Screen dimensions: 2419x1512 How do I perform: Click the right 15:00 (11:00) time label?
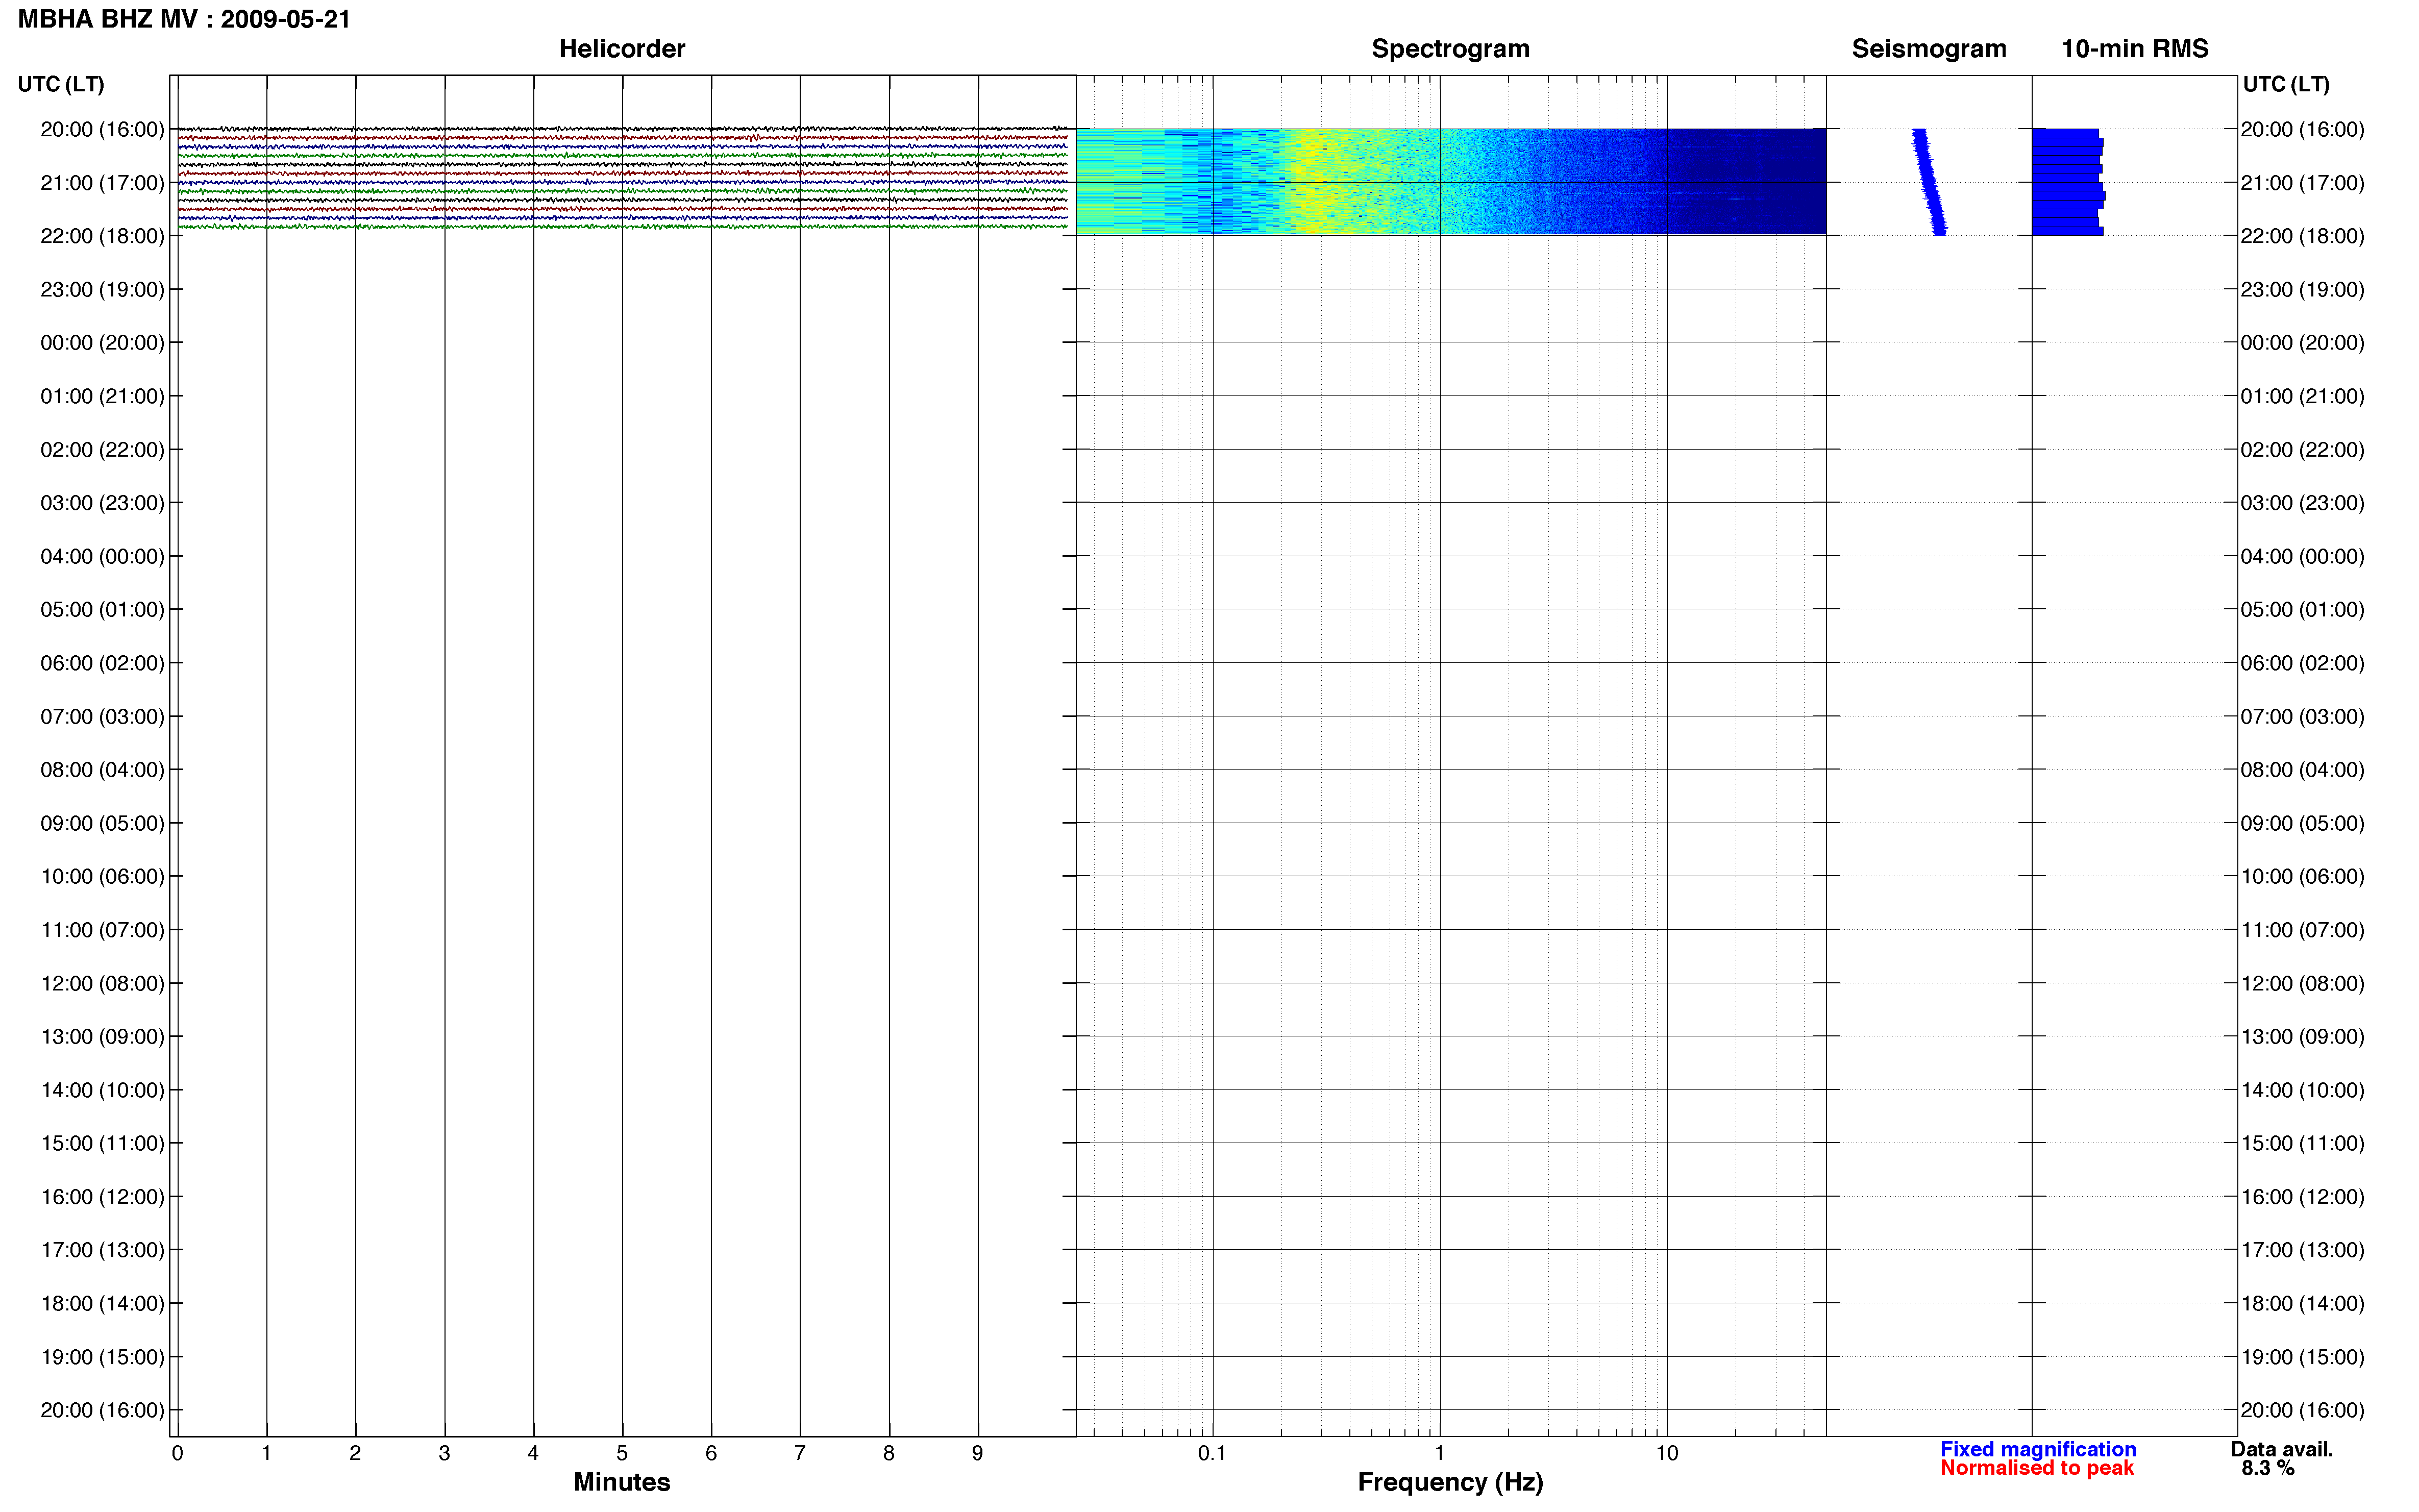(2302, 1143)
